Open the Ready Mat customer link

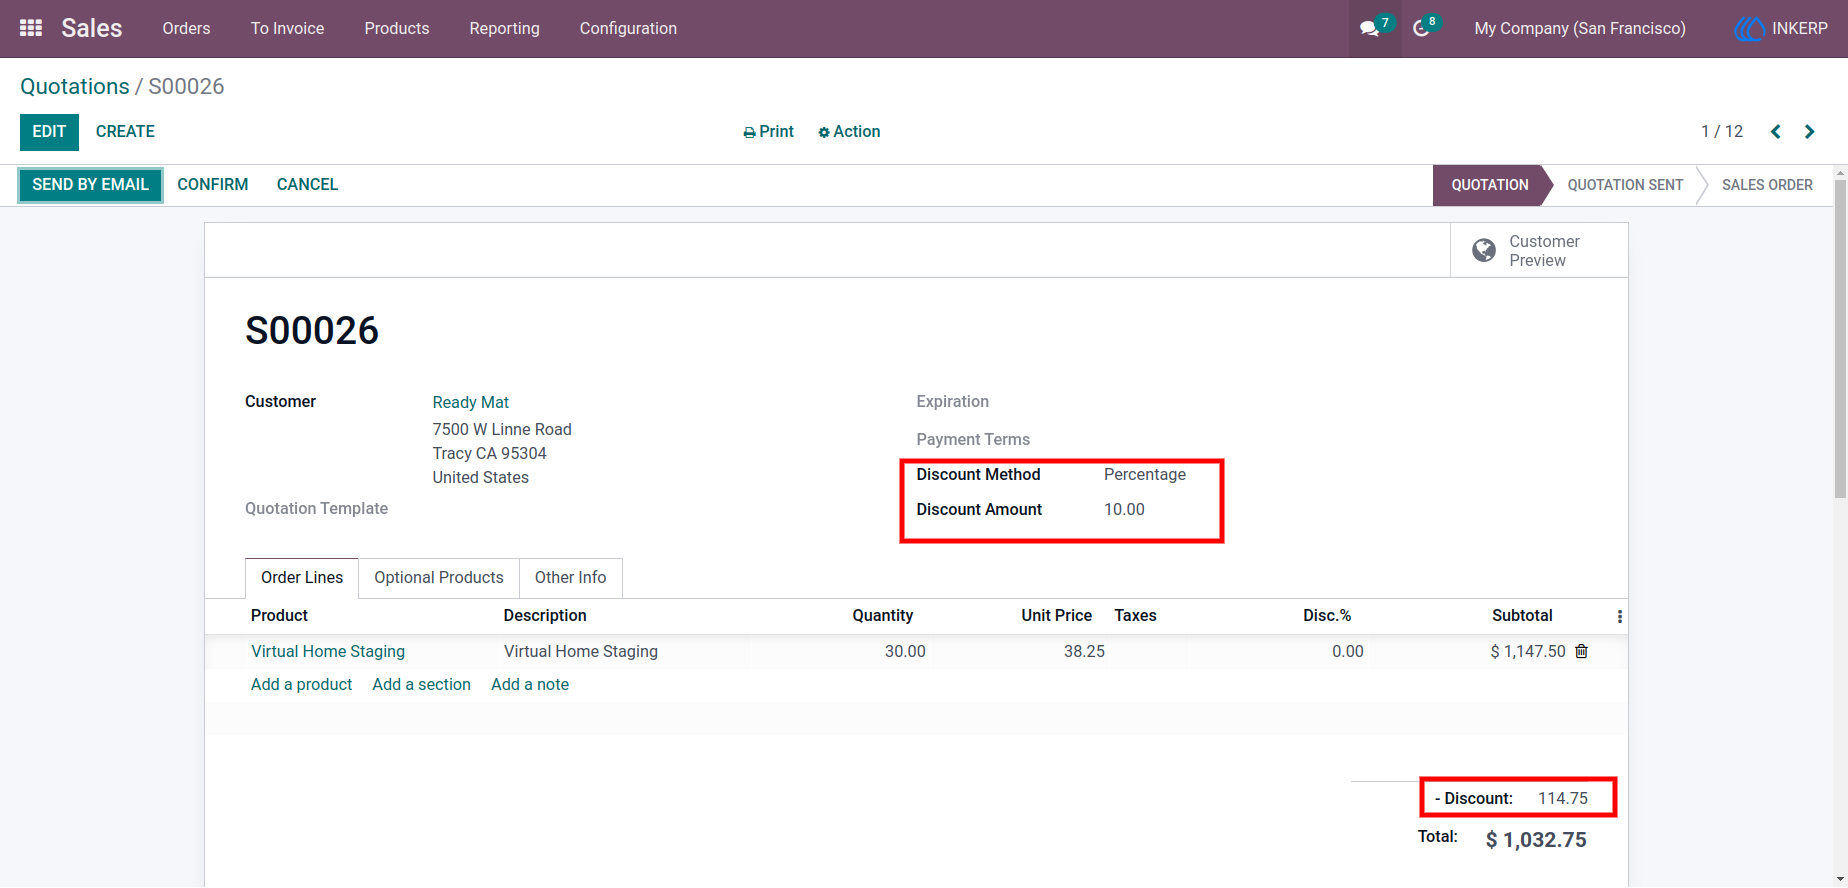tap(471, 402)
